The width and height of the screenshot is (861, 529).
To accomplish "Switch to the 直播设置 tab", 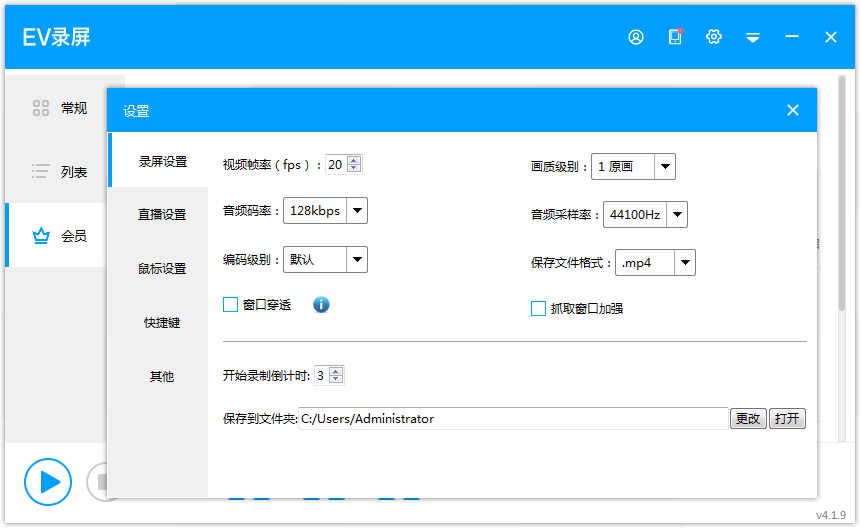I will click(162, 215).
